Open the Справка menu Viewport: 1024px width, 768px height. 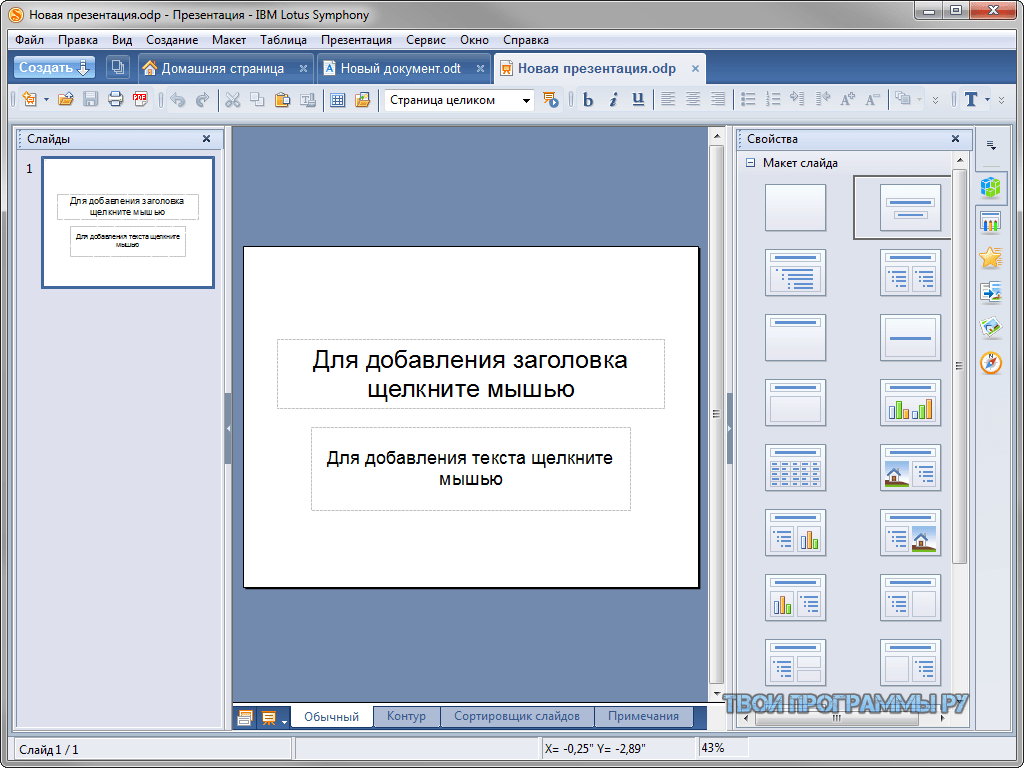click(x=526, y=40)
